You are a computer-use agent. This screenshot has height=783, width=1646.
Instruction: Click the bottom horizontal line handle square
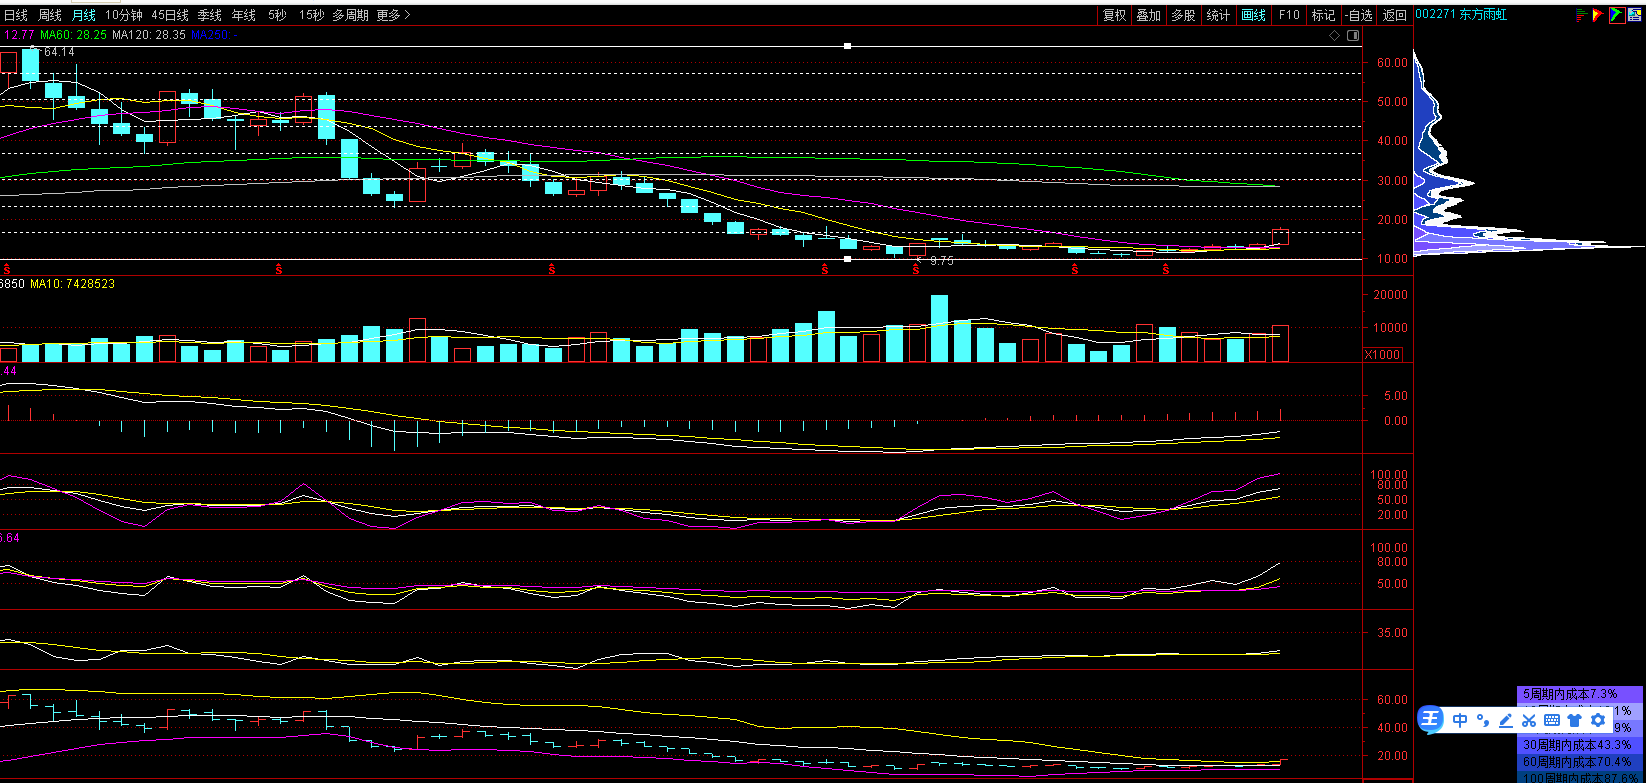[848, 259]
